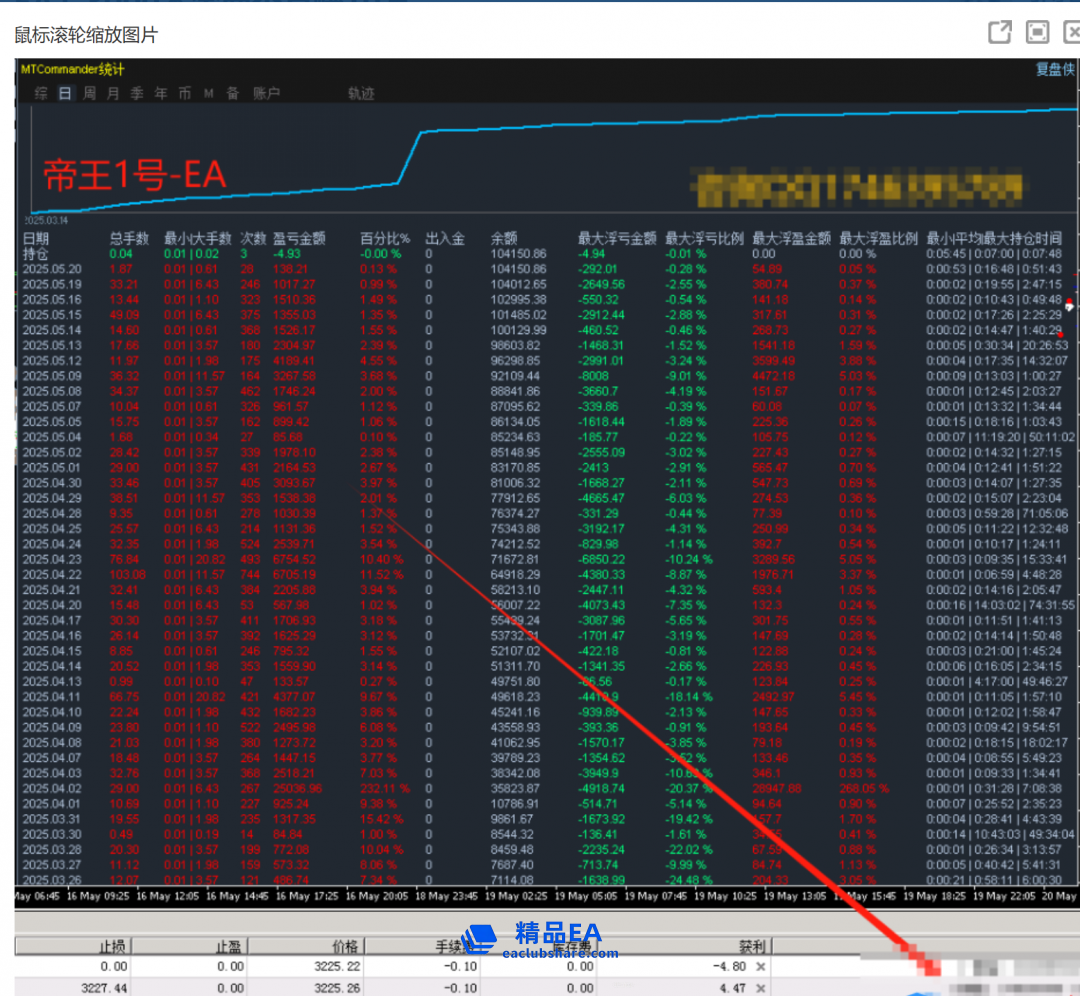Viewport: 1080px width, 996px height.
Task: Click the 止损 stop-loss column header
Action: click(113, 945)
